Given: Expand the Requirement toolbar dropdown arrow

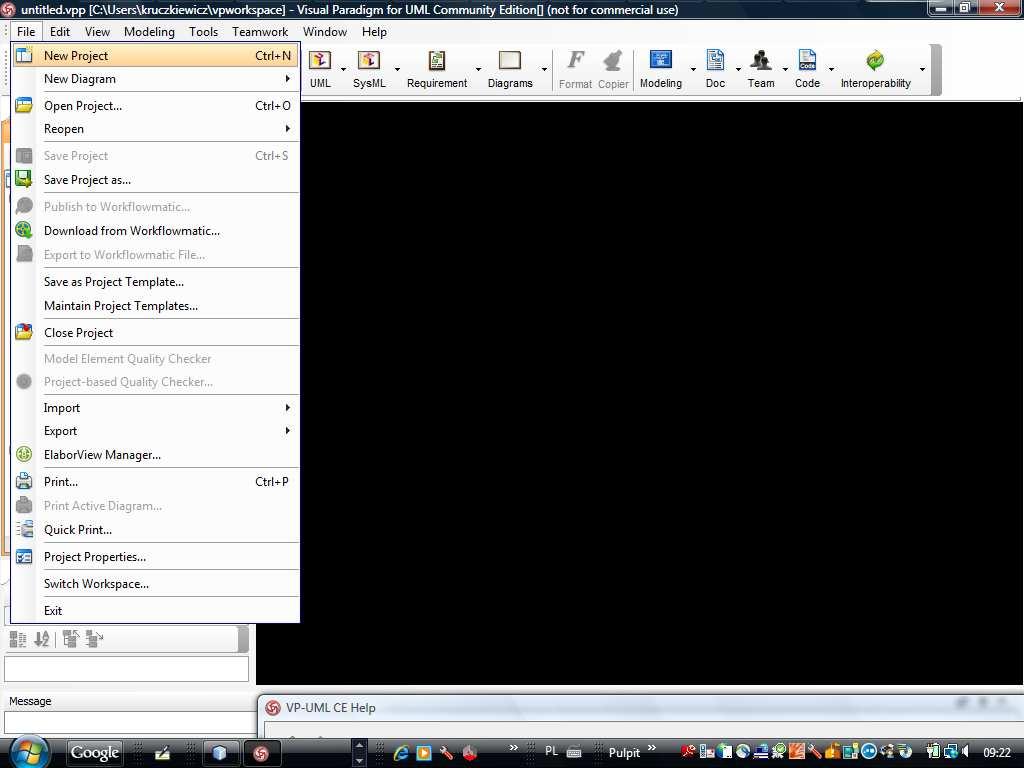Looking at the screenshot, I should [x=478, y=69].
